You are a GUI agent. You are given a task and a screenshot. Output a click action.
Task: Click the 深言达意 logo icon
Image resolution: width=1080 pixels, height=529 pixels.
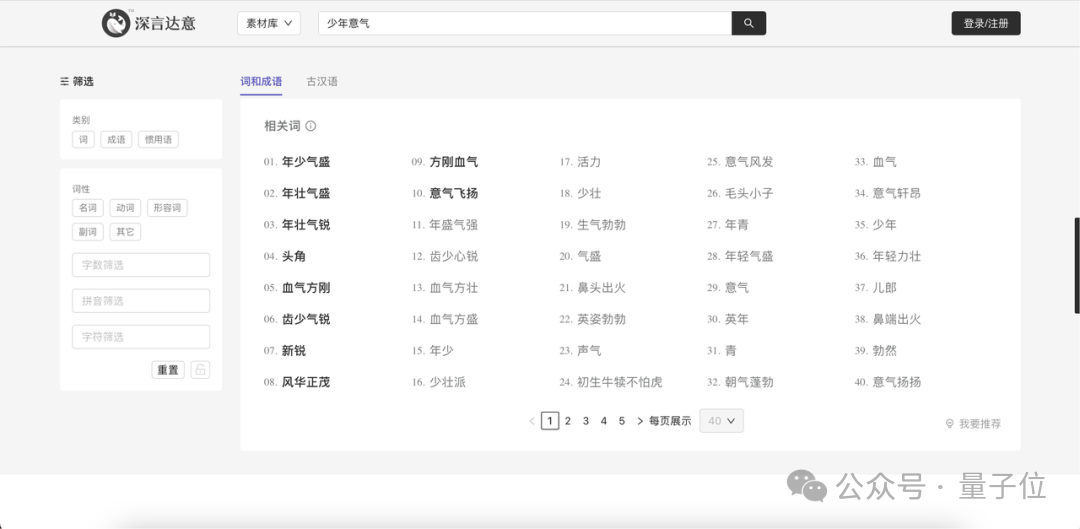(116, 23)
